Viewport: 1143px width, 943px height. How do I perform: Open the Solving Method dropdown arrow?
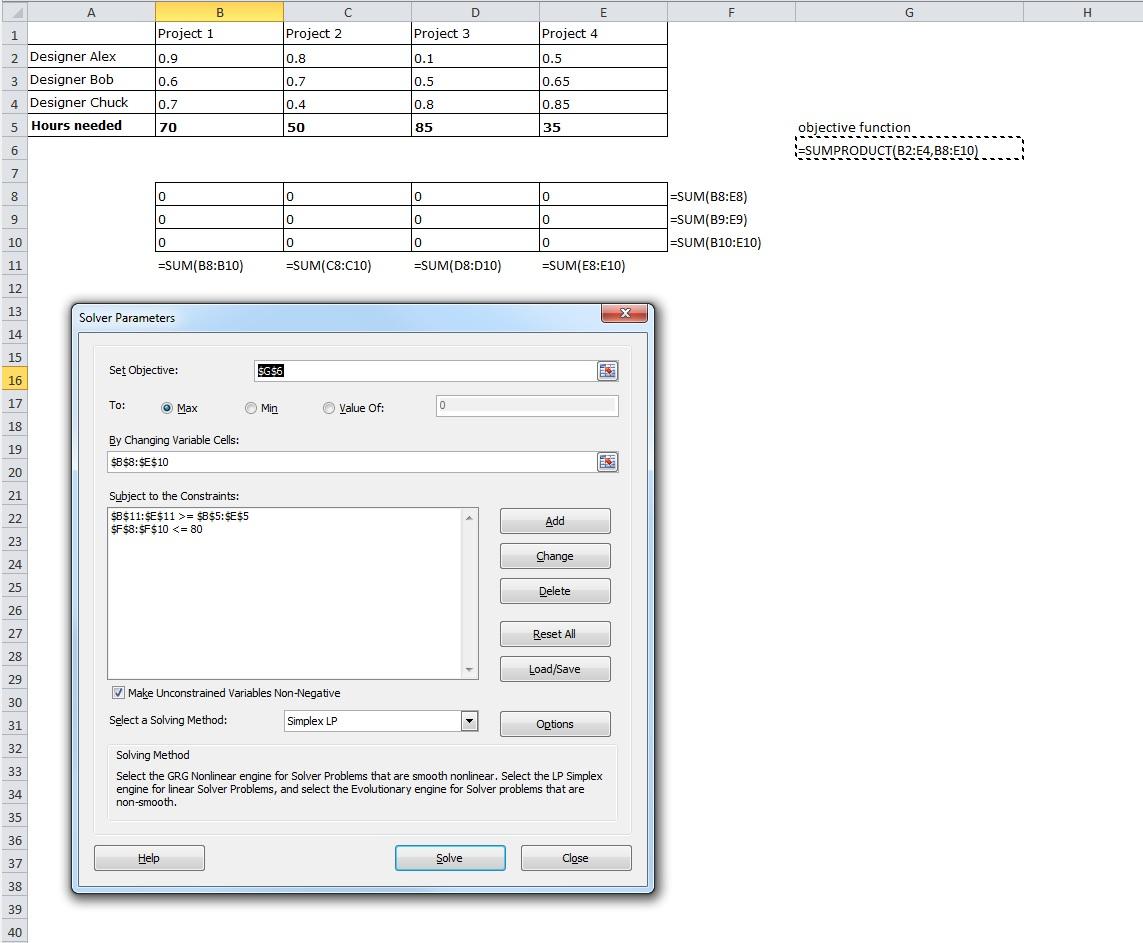coord(469,721)
